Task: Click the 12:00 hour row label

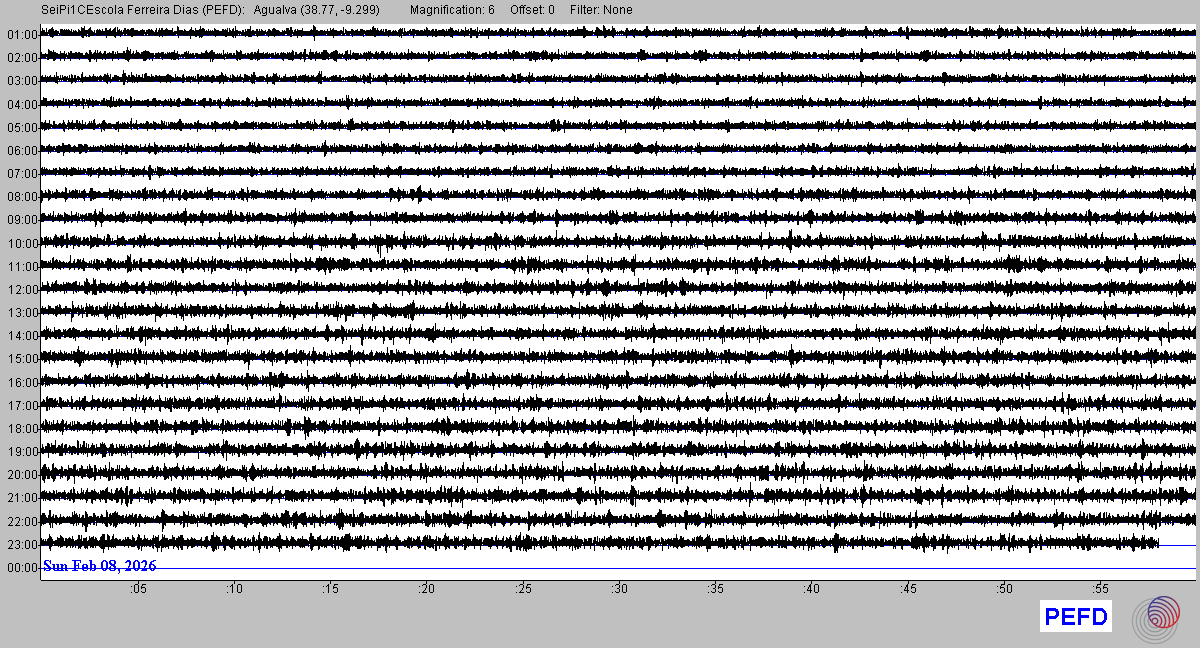Action: tap(21, 290)
